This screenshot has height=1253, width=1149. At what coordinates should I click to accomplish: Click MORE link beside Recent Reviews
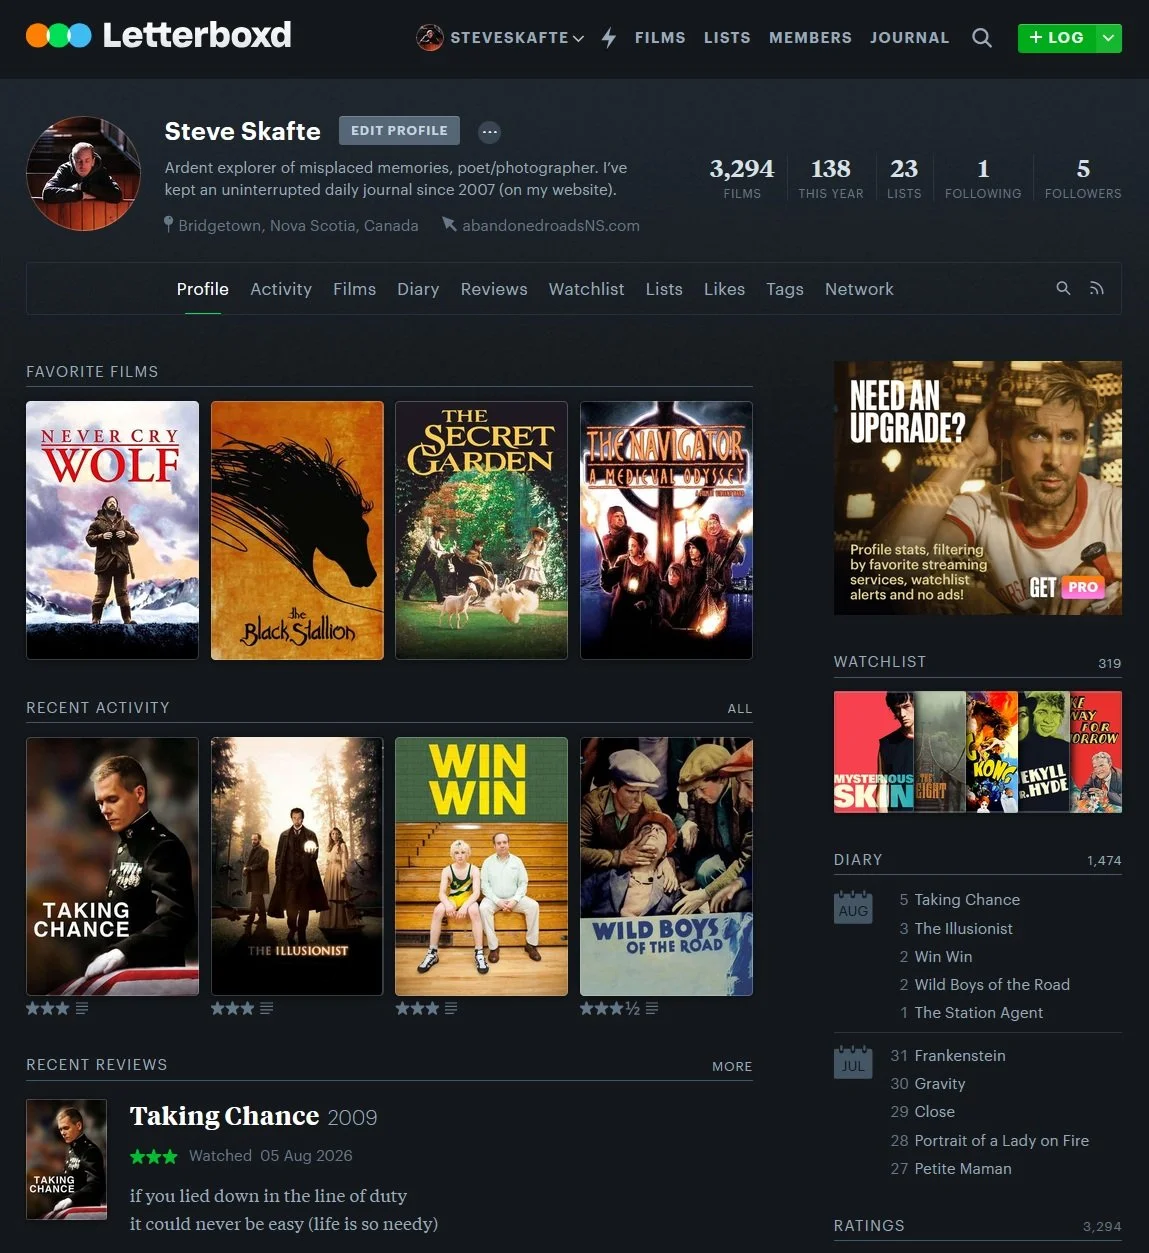pyautogui.click(x=732, y=1067)
